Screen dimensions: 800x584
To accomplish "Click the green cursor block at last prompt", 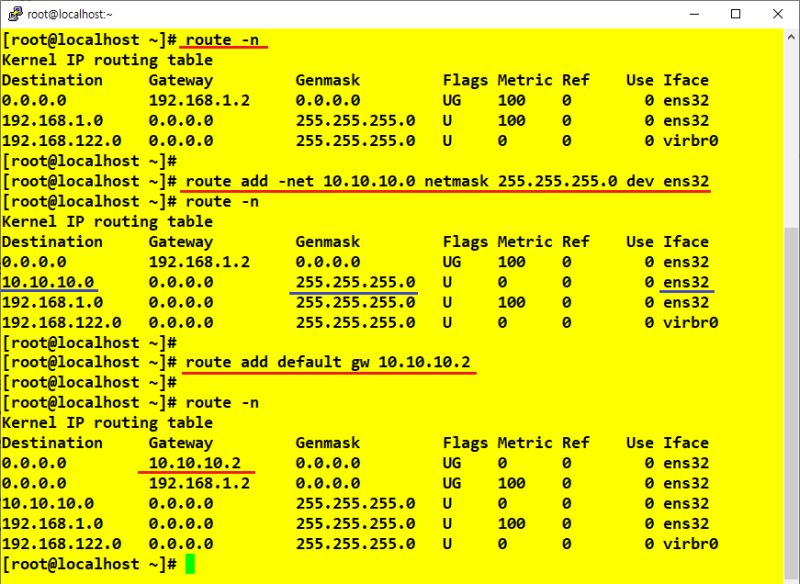I will (190, 564).
